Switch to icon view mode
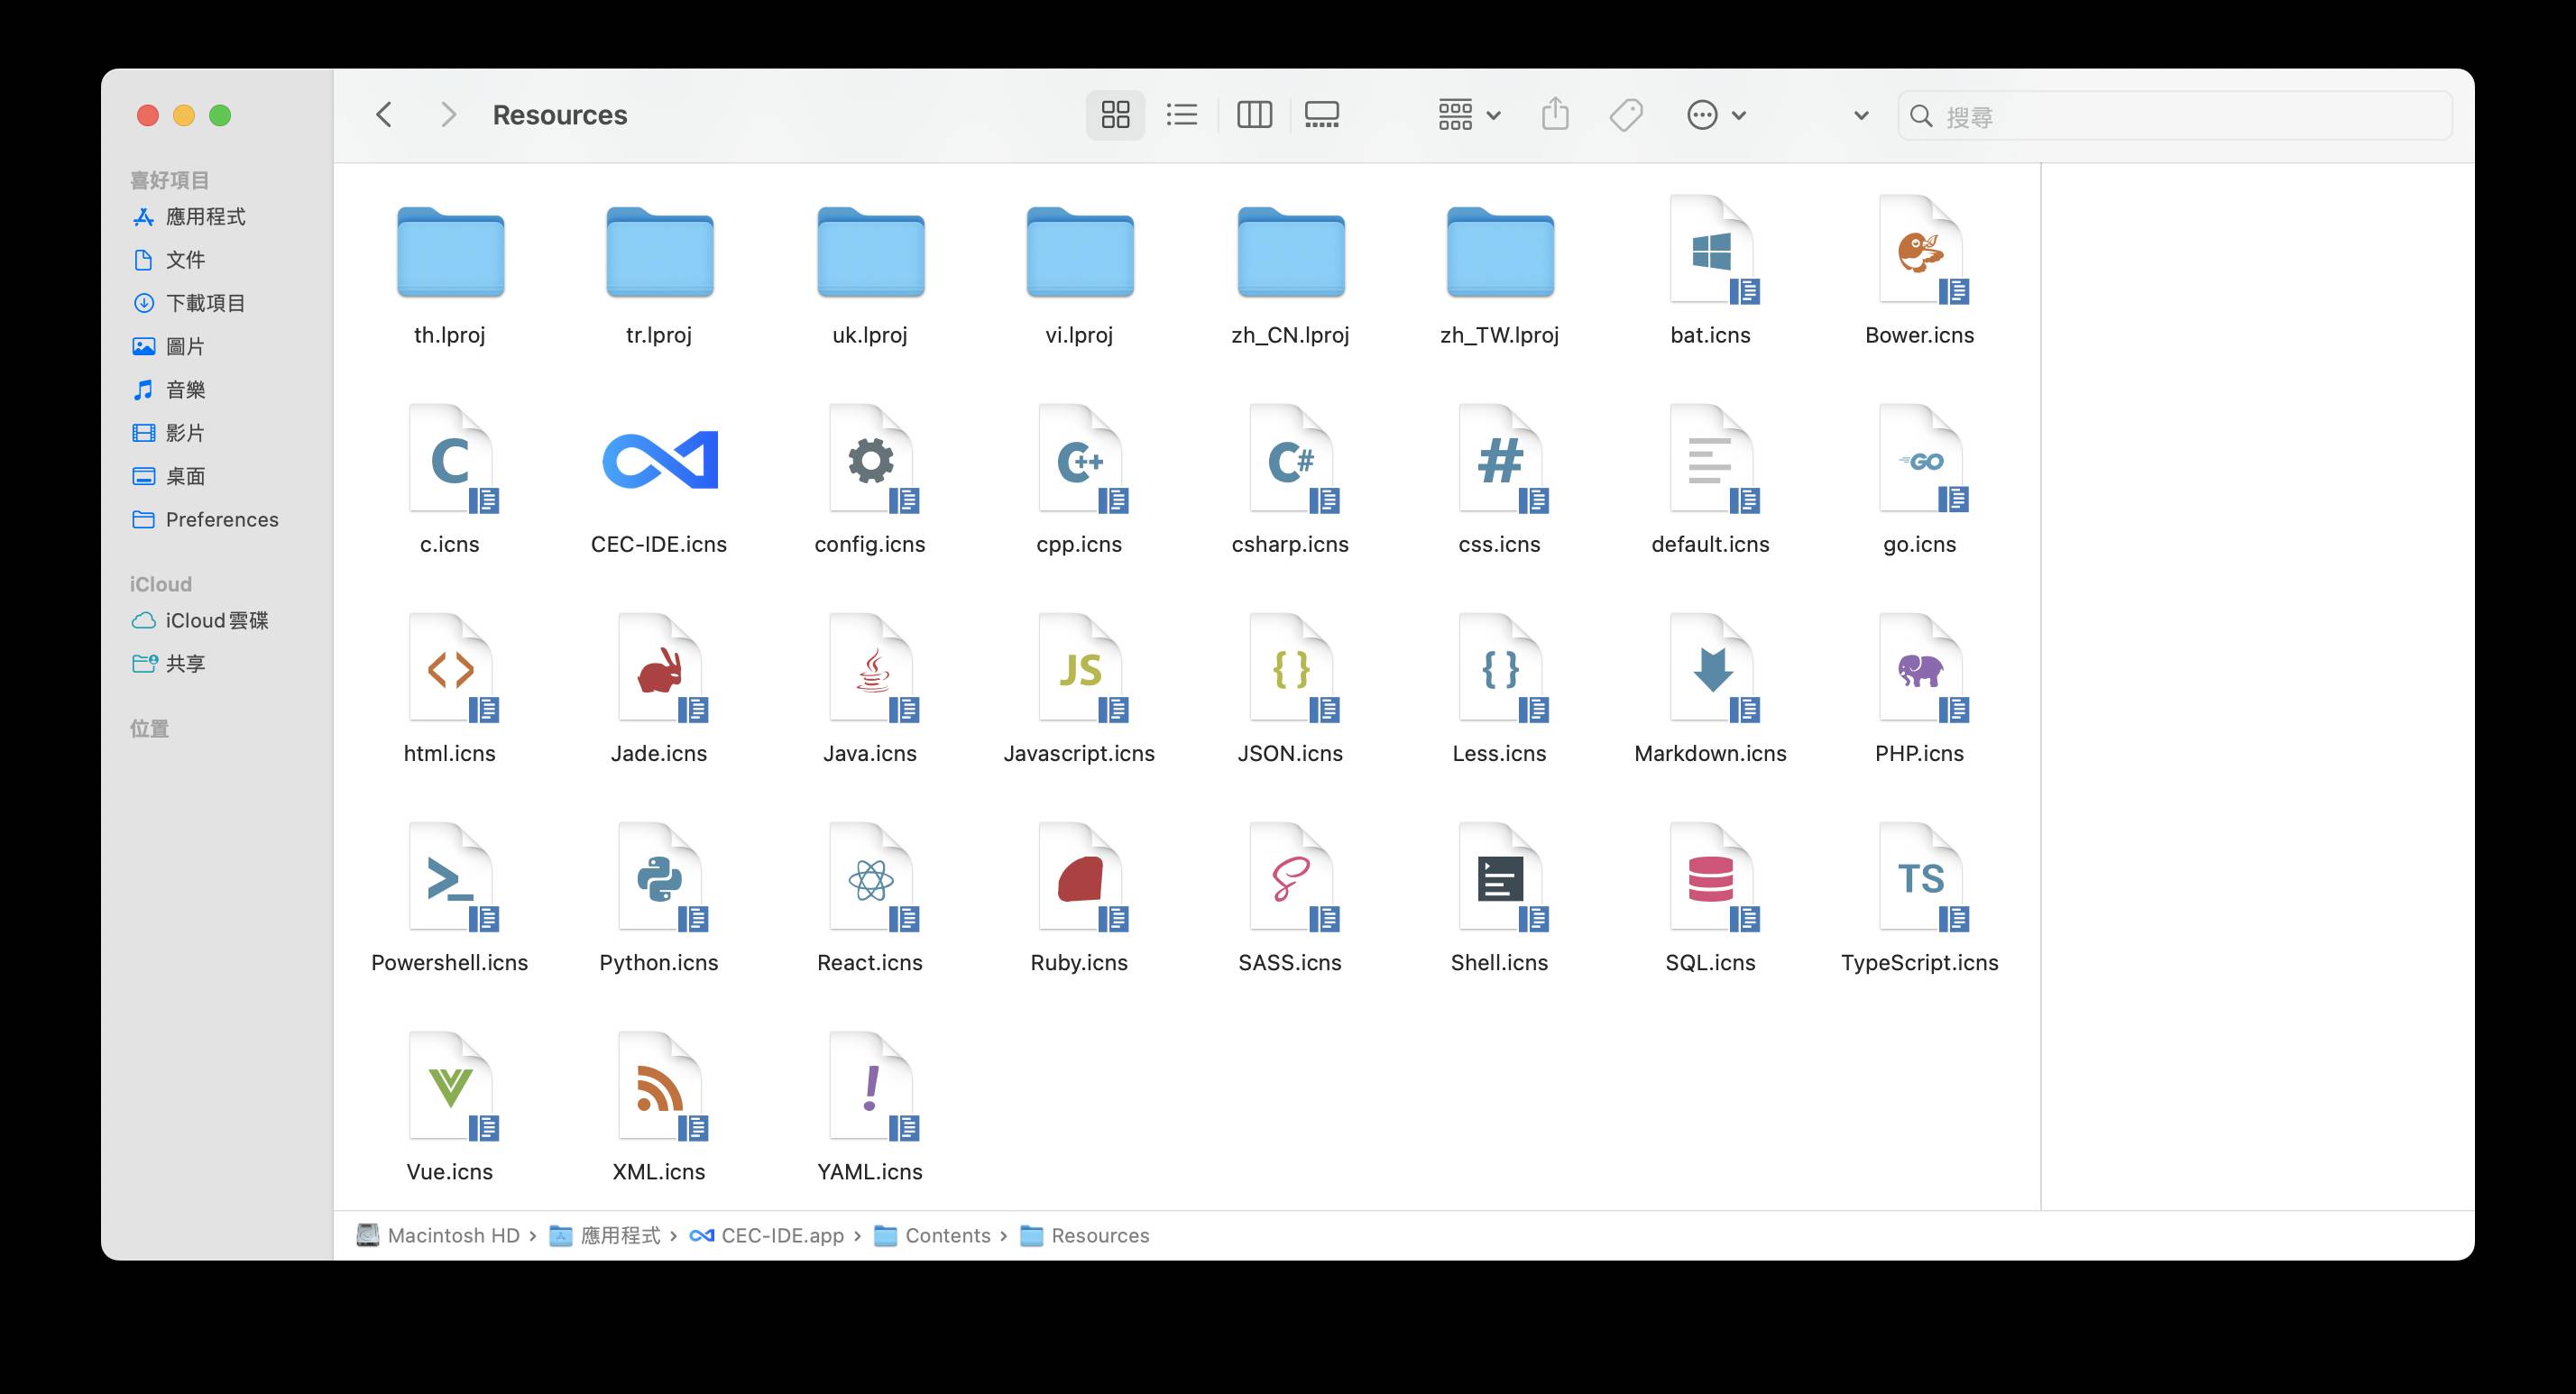 1115,115
